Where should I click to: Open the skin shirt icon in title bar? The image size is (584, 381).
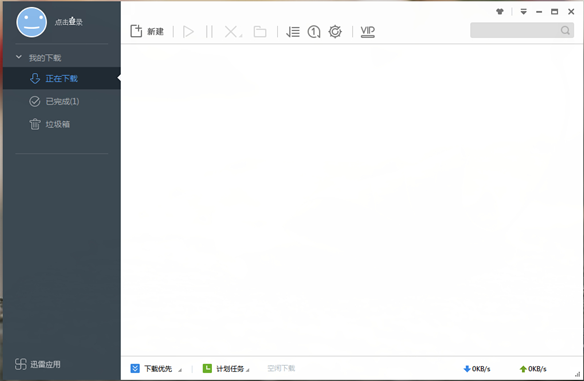pos(500,12)
